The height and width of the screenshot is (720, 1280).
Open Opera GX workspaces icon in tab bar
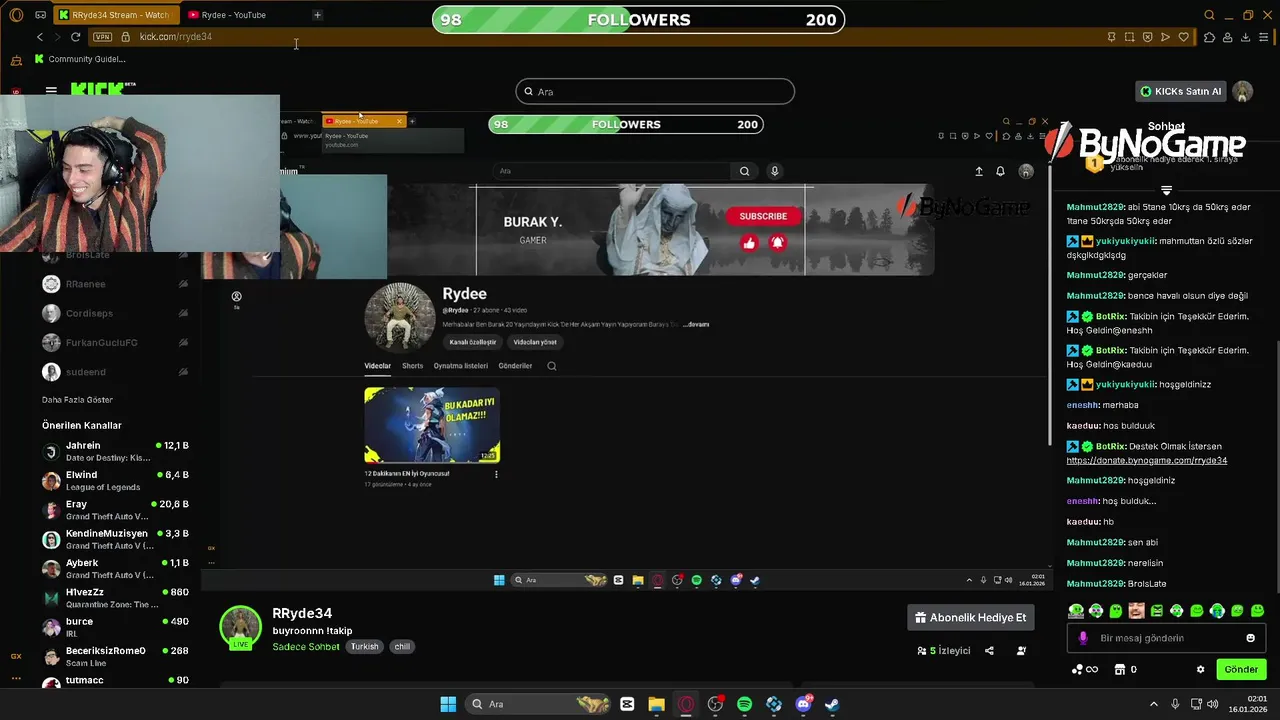pyautogui.click(x=40, y=15)
